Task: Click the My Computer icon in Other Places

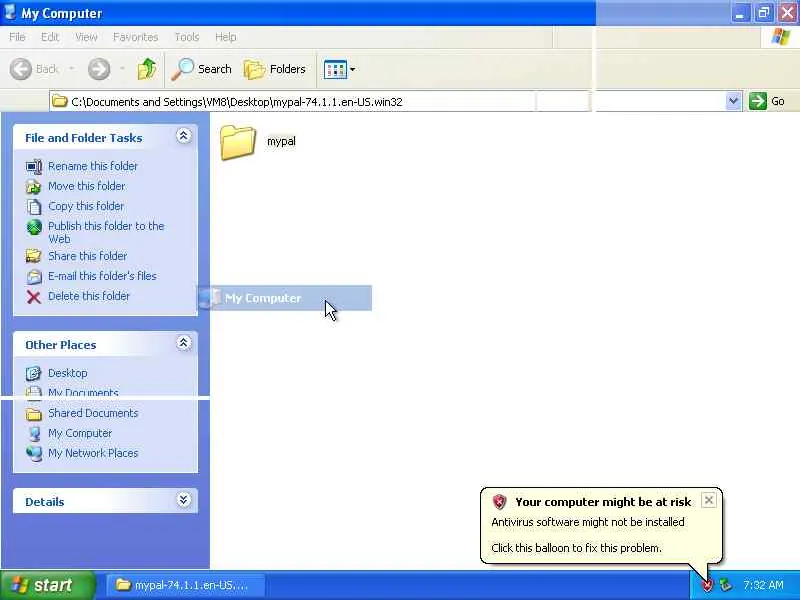Action: (34, 434)
